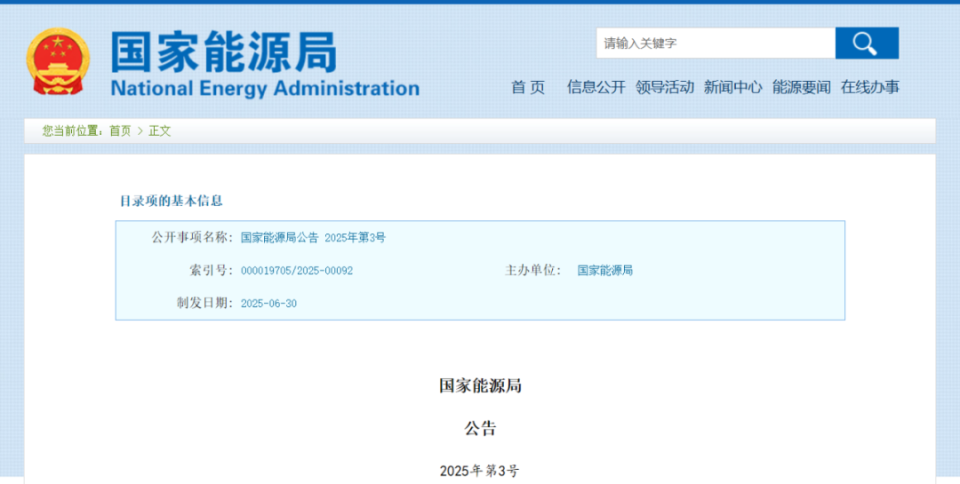The image size is (960, 484).
Task: Open the 新闻中心 navigation item
Action: pyautogui.click(x=733, y=87)
